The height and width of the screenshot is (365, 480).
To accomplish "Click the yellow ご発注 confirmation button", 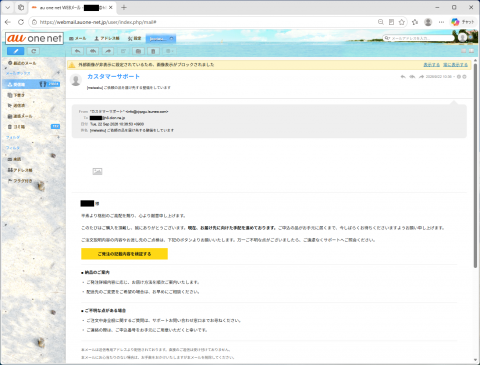I will pyautogui.click(x=124, y=254).
